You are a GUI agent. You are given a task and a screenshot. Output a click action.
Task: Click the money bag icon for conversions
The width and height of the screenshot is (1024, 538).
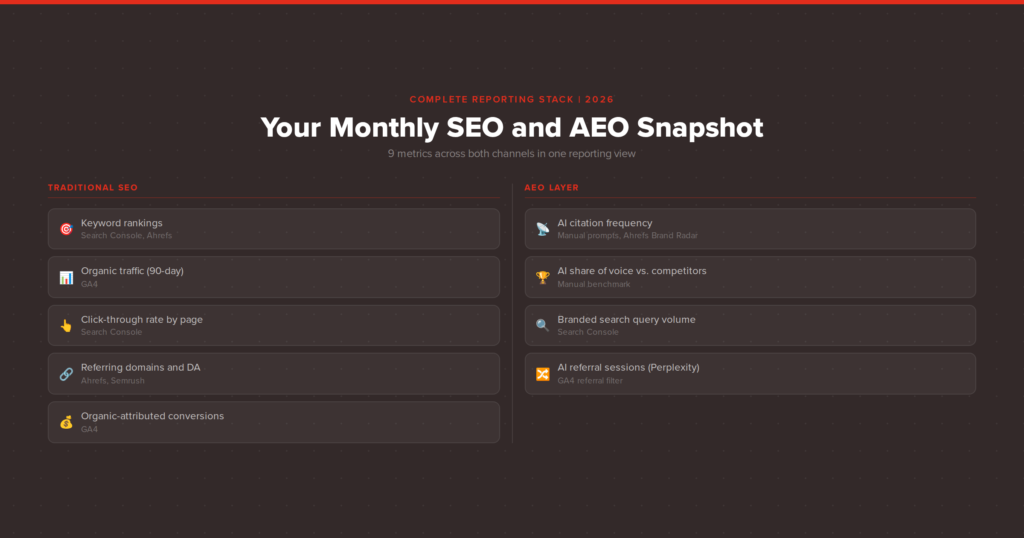click(66, 422)
